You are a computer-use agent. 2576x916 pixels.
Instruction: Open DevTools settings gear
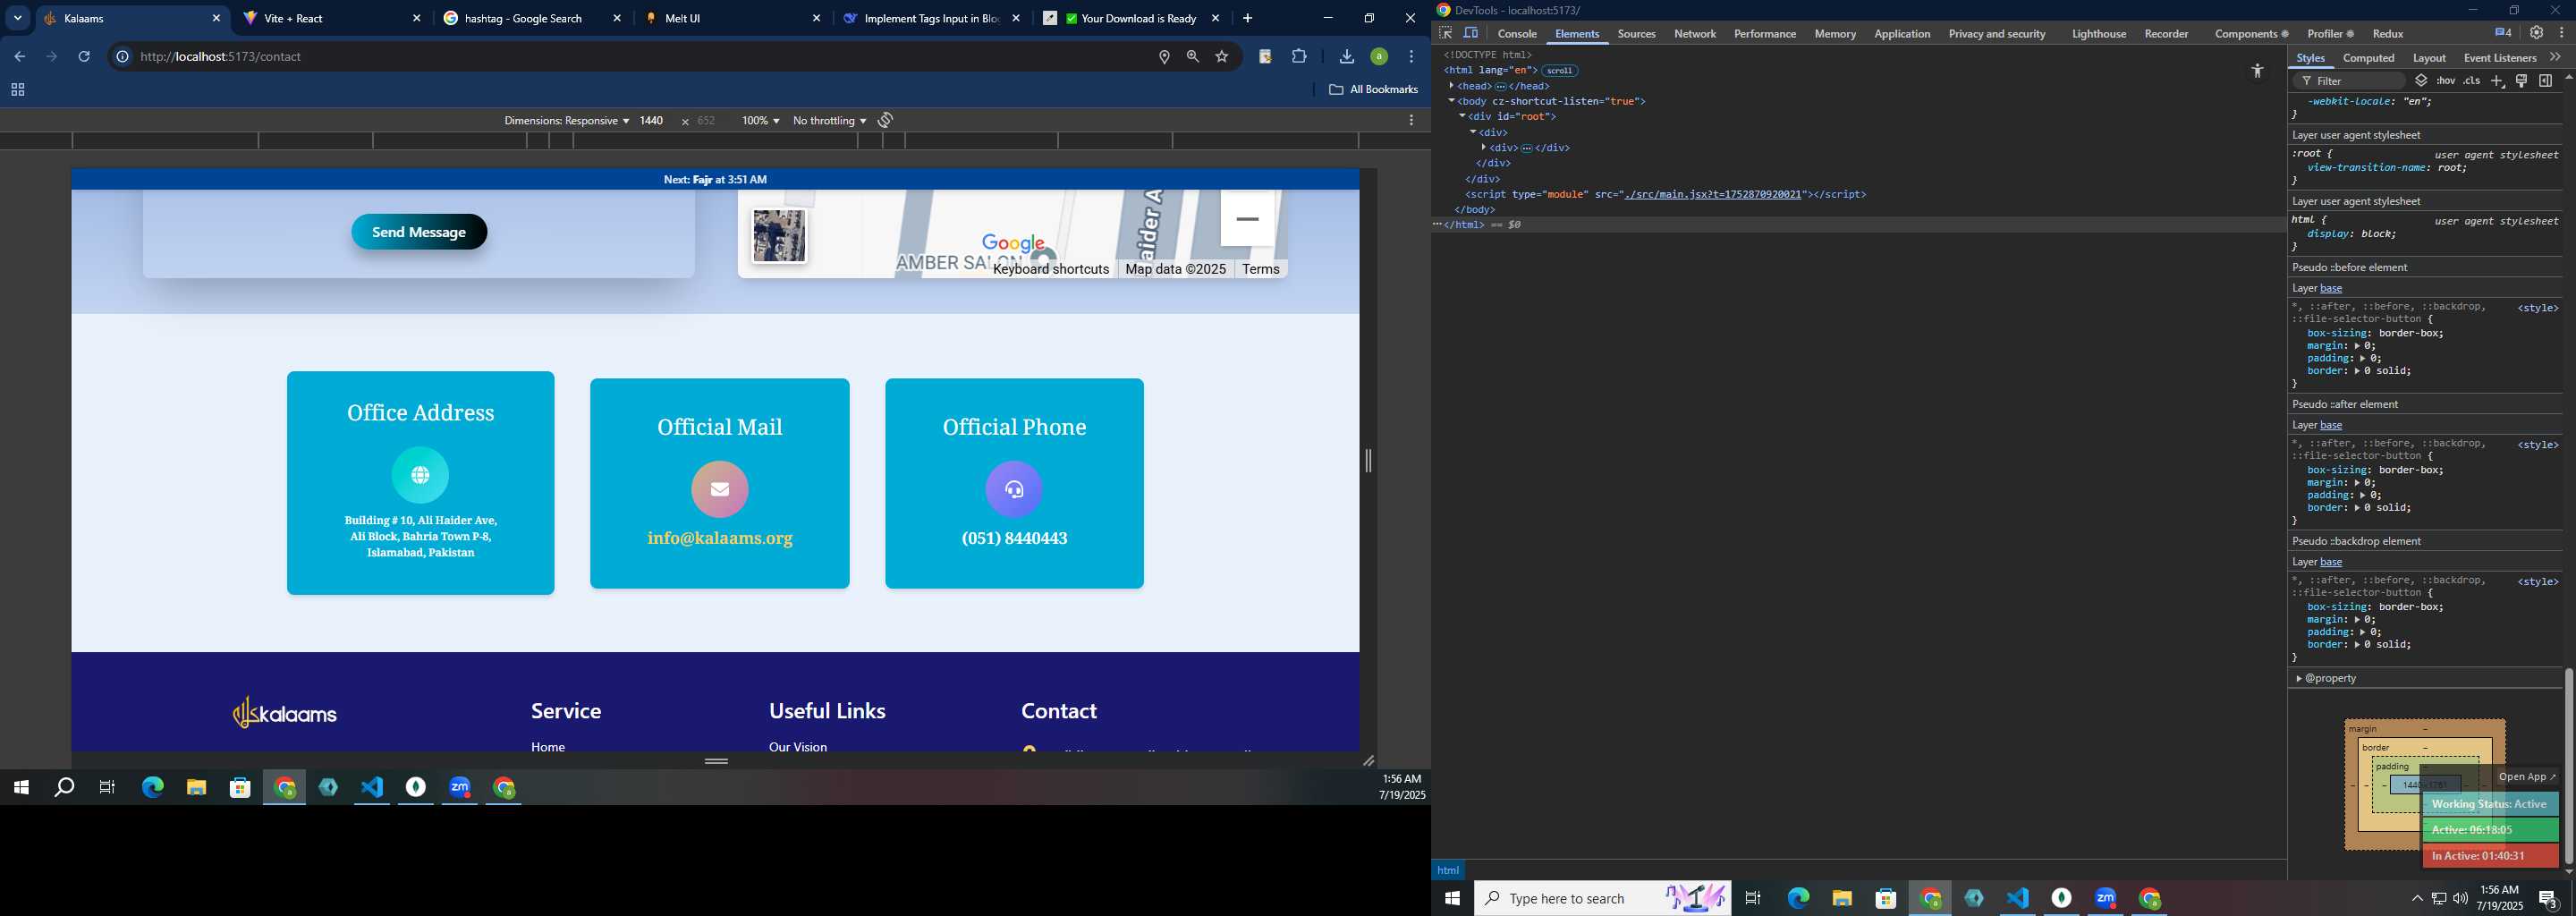(x=2536, y=33)
